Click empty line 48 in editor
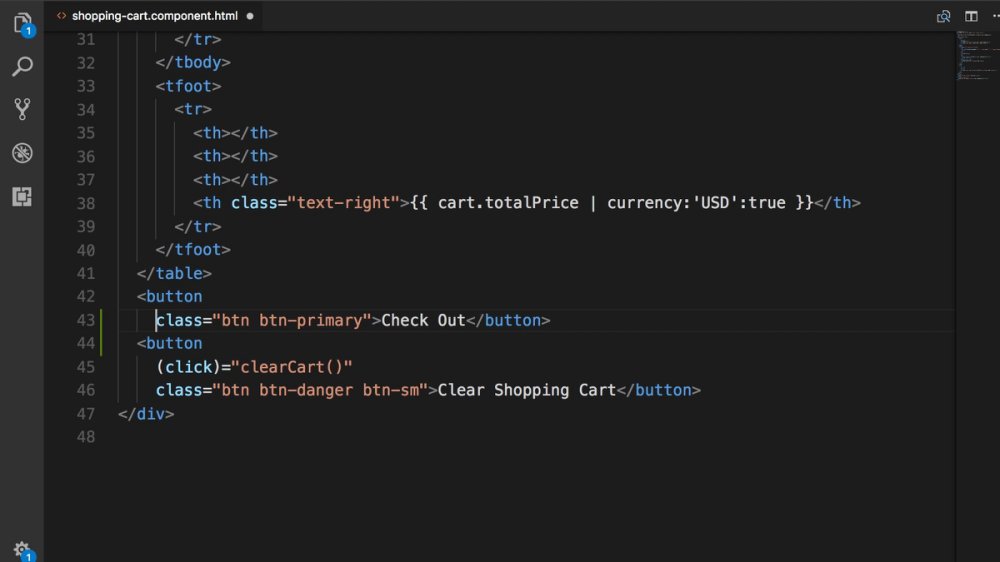Screen dimensions: 1000x562 pos(536,437)
